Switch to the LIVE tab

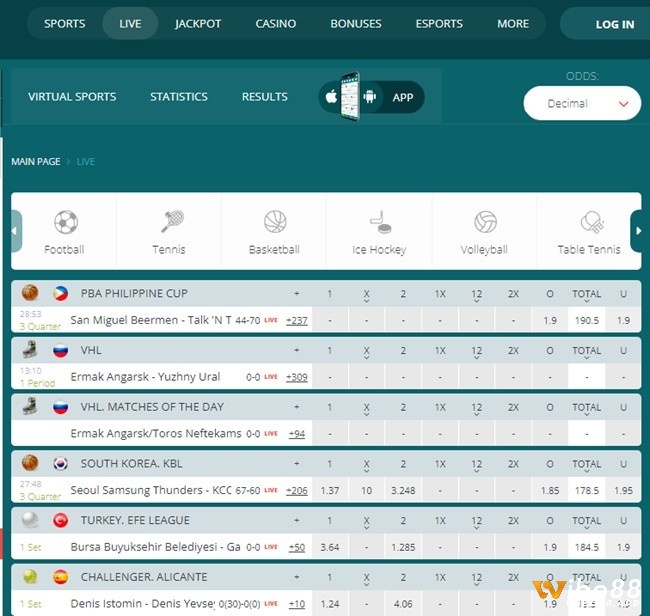click(130, 24)
